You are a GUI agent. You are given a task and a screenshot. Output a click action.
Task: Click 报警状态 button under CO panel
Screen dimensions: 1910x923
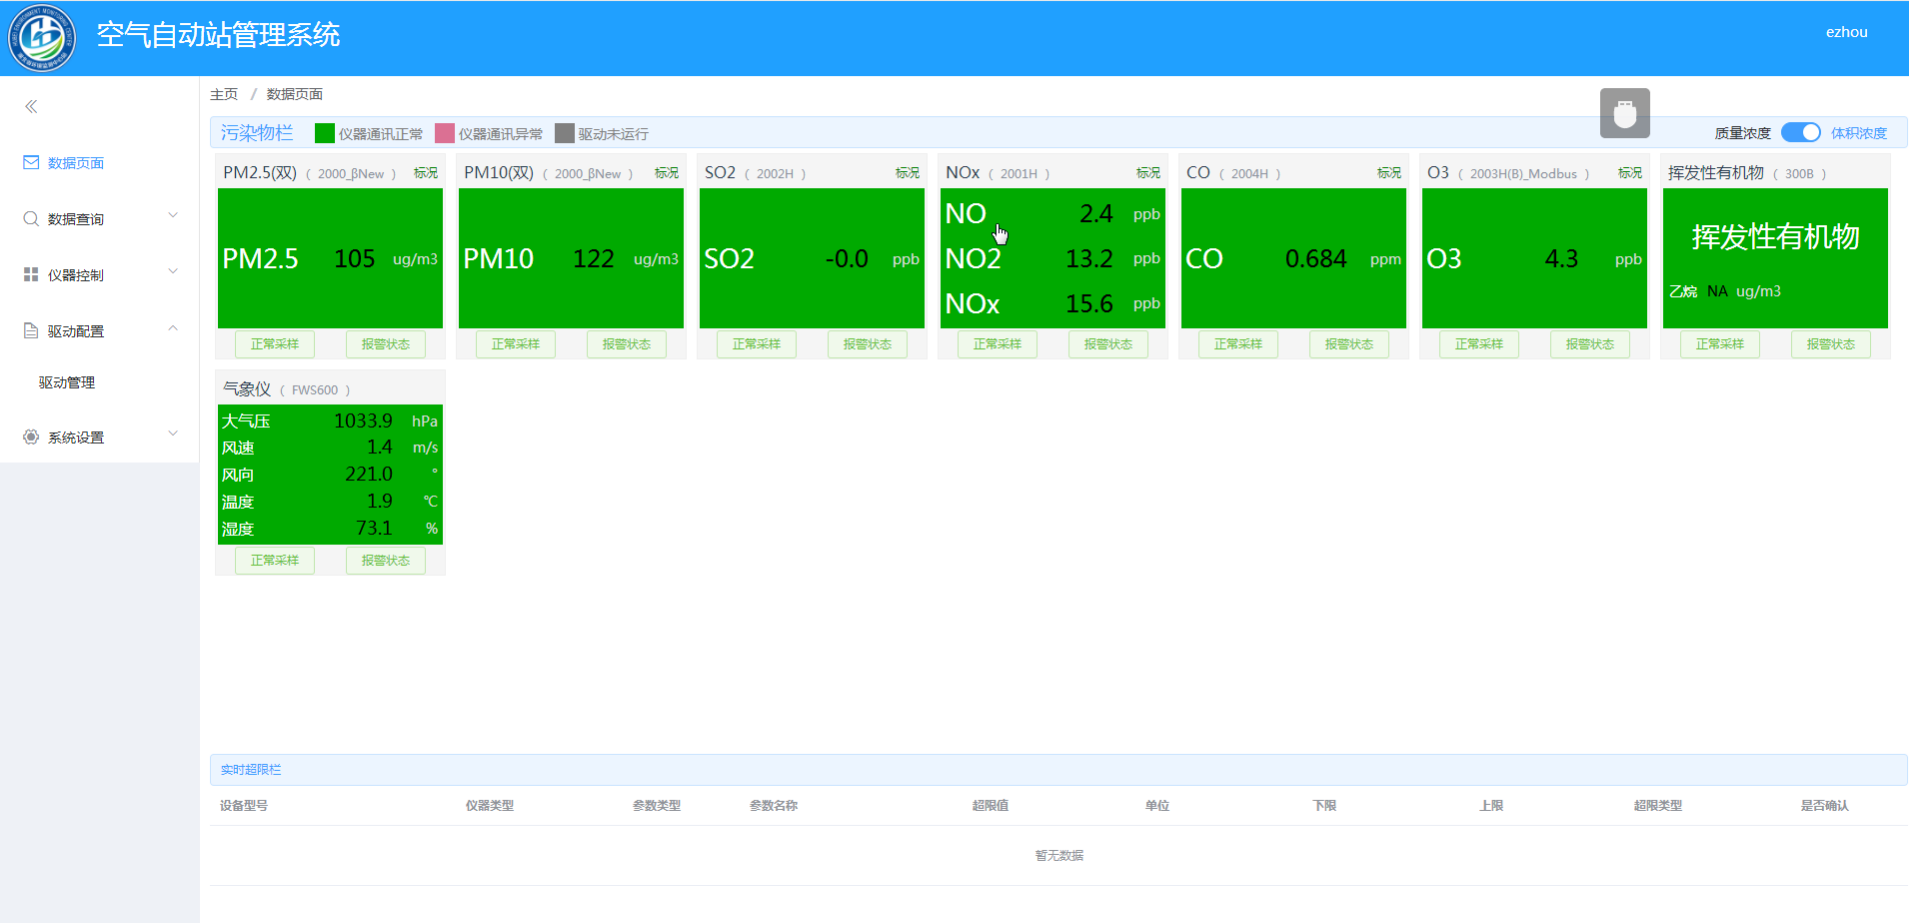1348,344
